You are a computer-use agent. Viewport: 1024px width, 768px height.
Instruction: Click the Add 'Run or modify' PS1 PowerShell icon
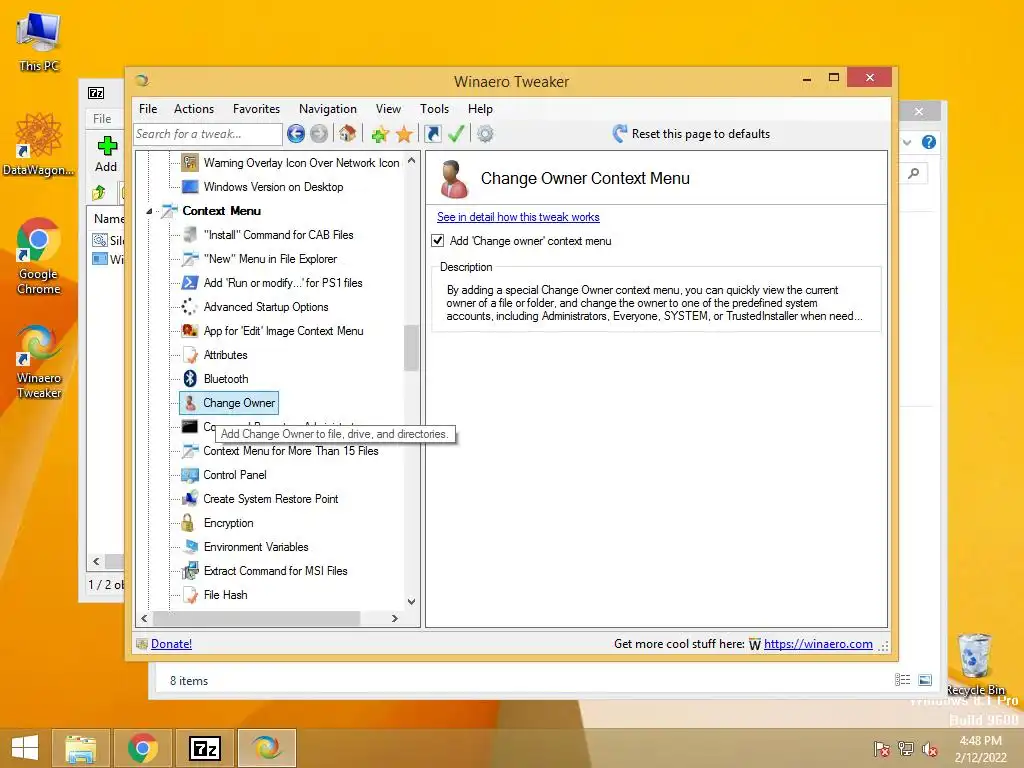190,283
